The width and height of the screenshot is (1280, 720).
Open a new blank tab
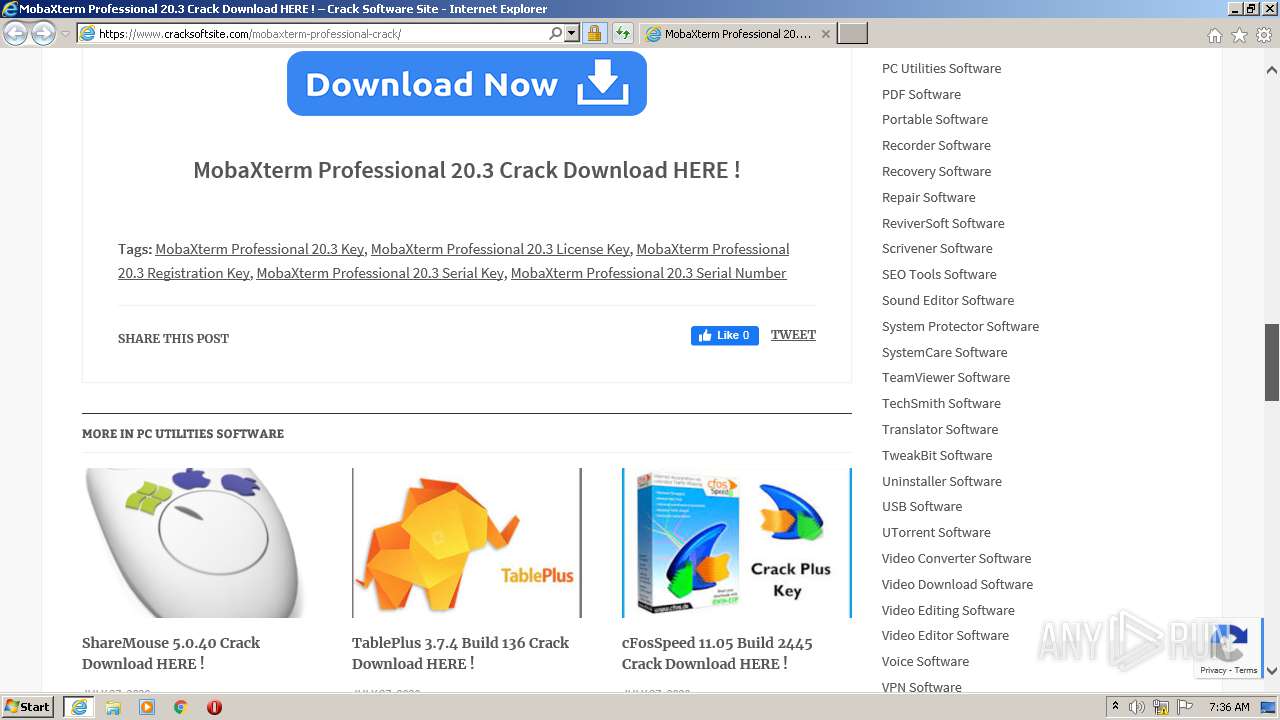click(852, 34)
